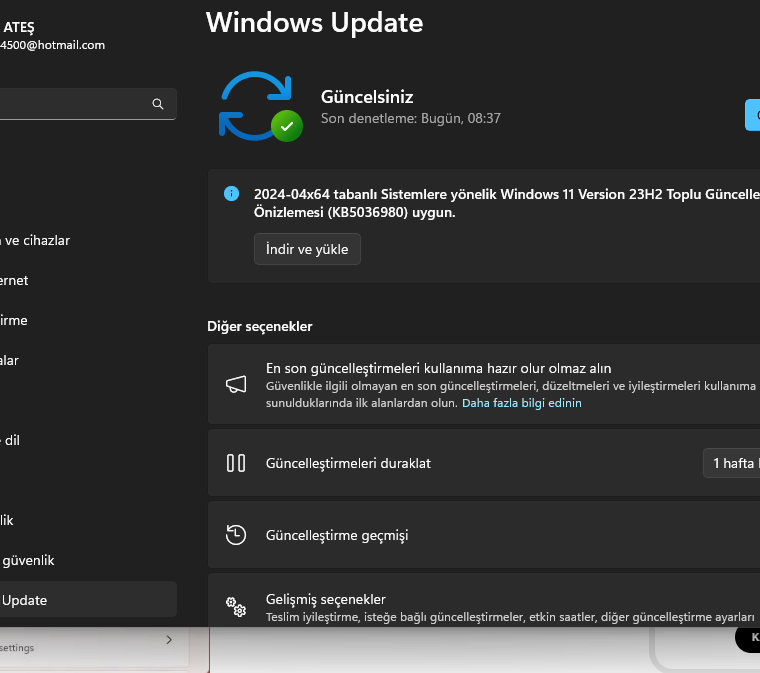Click the KB5036980 update description text

click(507, 203)
